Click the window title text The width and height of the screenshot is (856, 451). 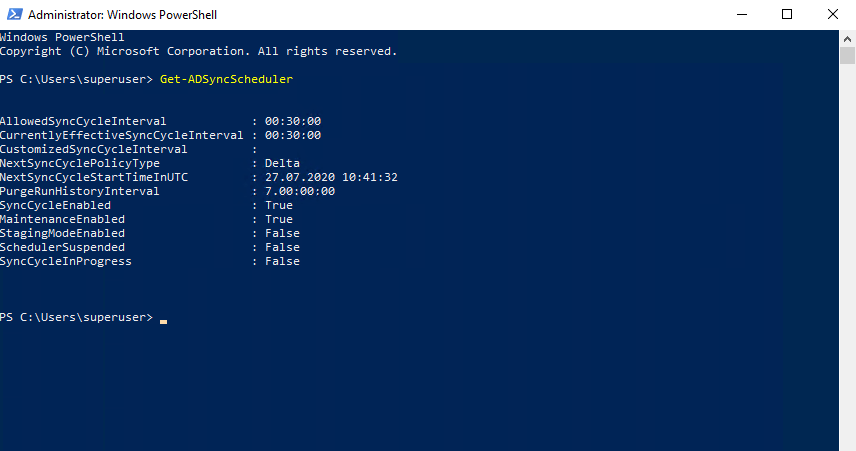point(122,15)
